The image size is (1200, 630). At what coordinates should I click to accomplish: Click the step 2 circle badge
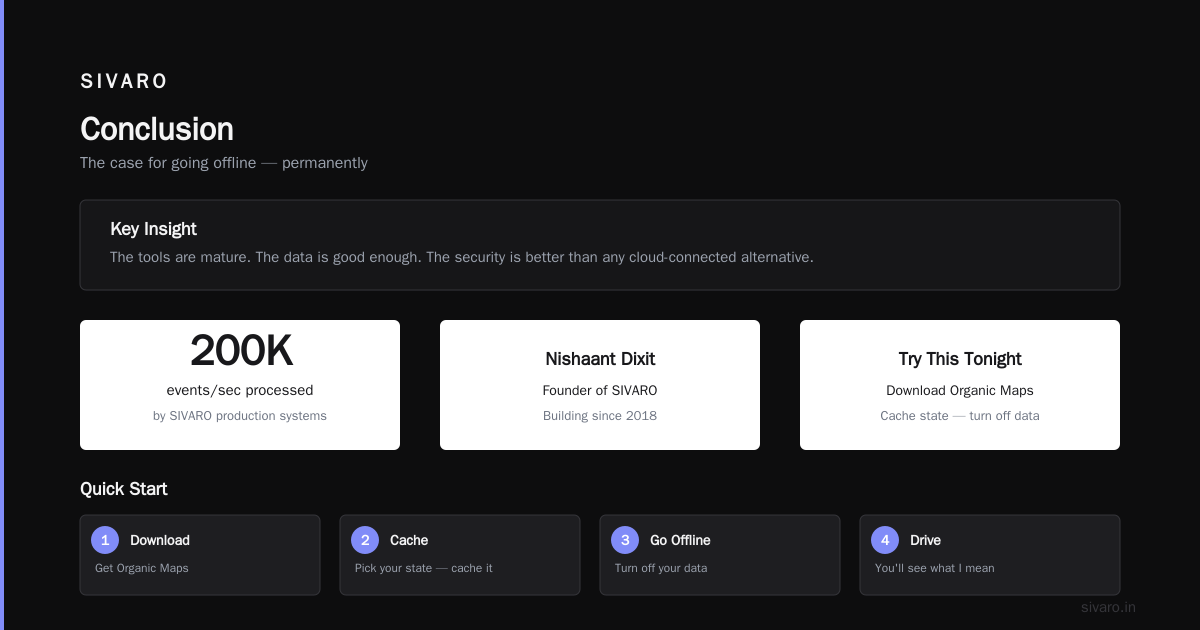[x=365, y=540]
